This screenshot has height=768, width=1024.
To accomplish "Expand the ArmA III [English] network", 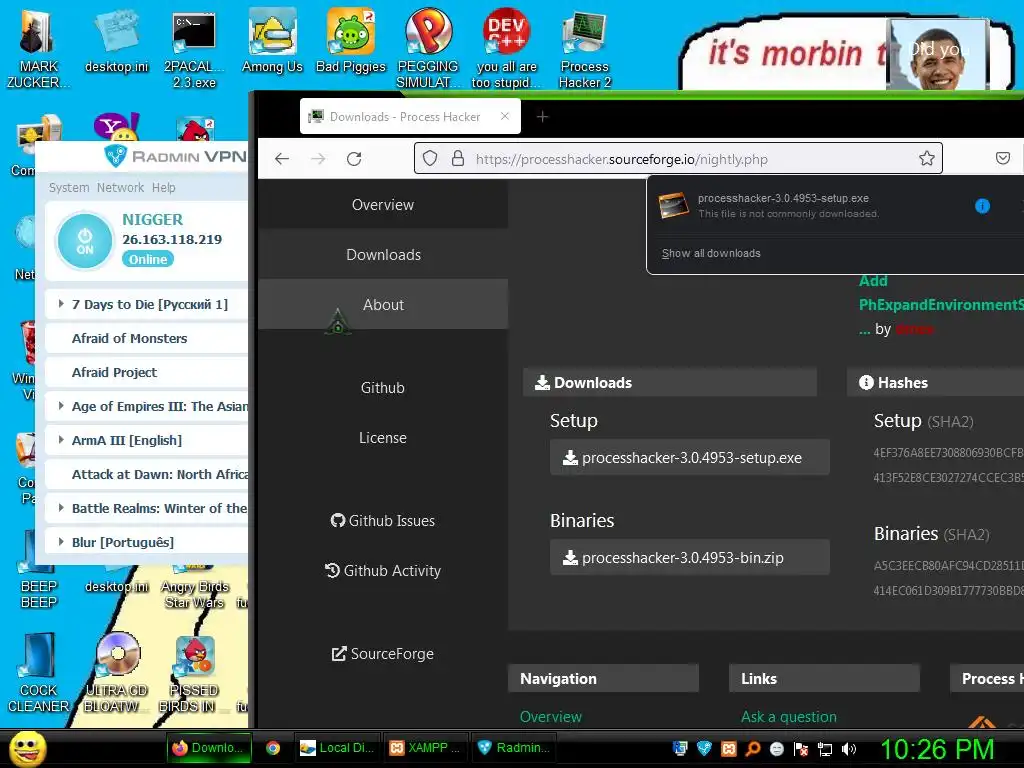I will tap(61, 440).
